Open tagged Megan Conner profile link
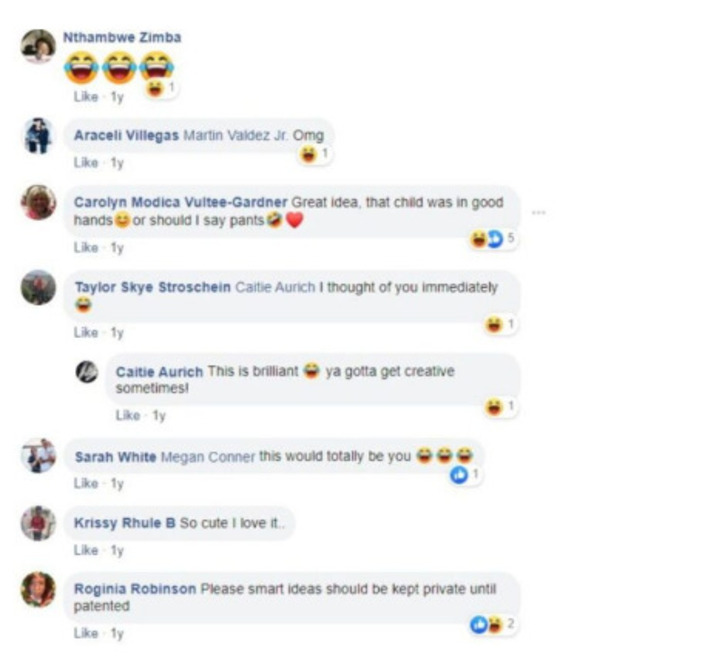This screenshot has width=702, height=663. pyautogui.click(x=208, y=457)
